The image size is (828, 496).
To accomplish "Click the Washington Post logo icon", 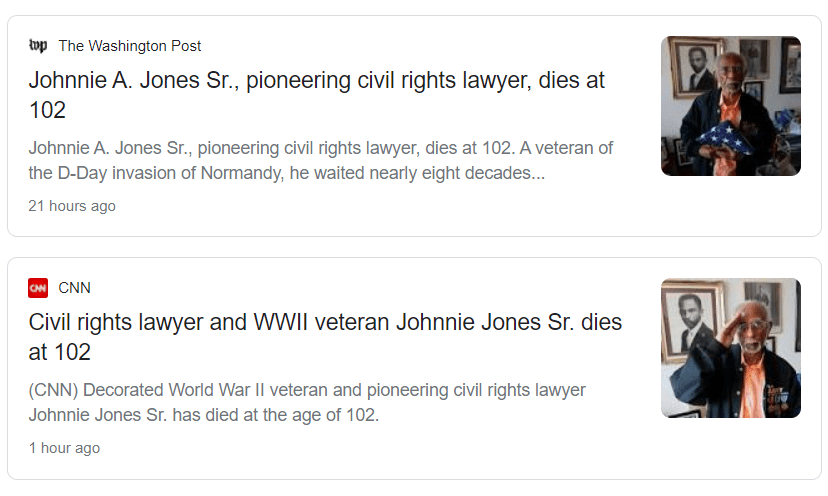I will coord(38,46).
